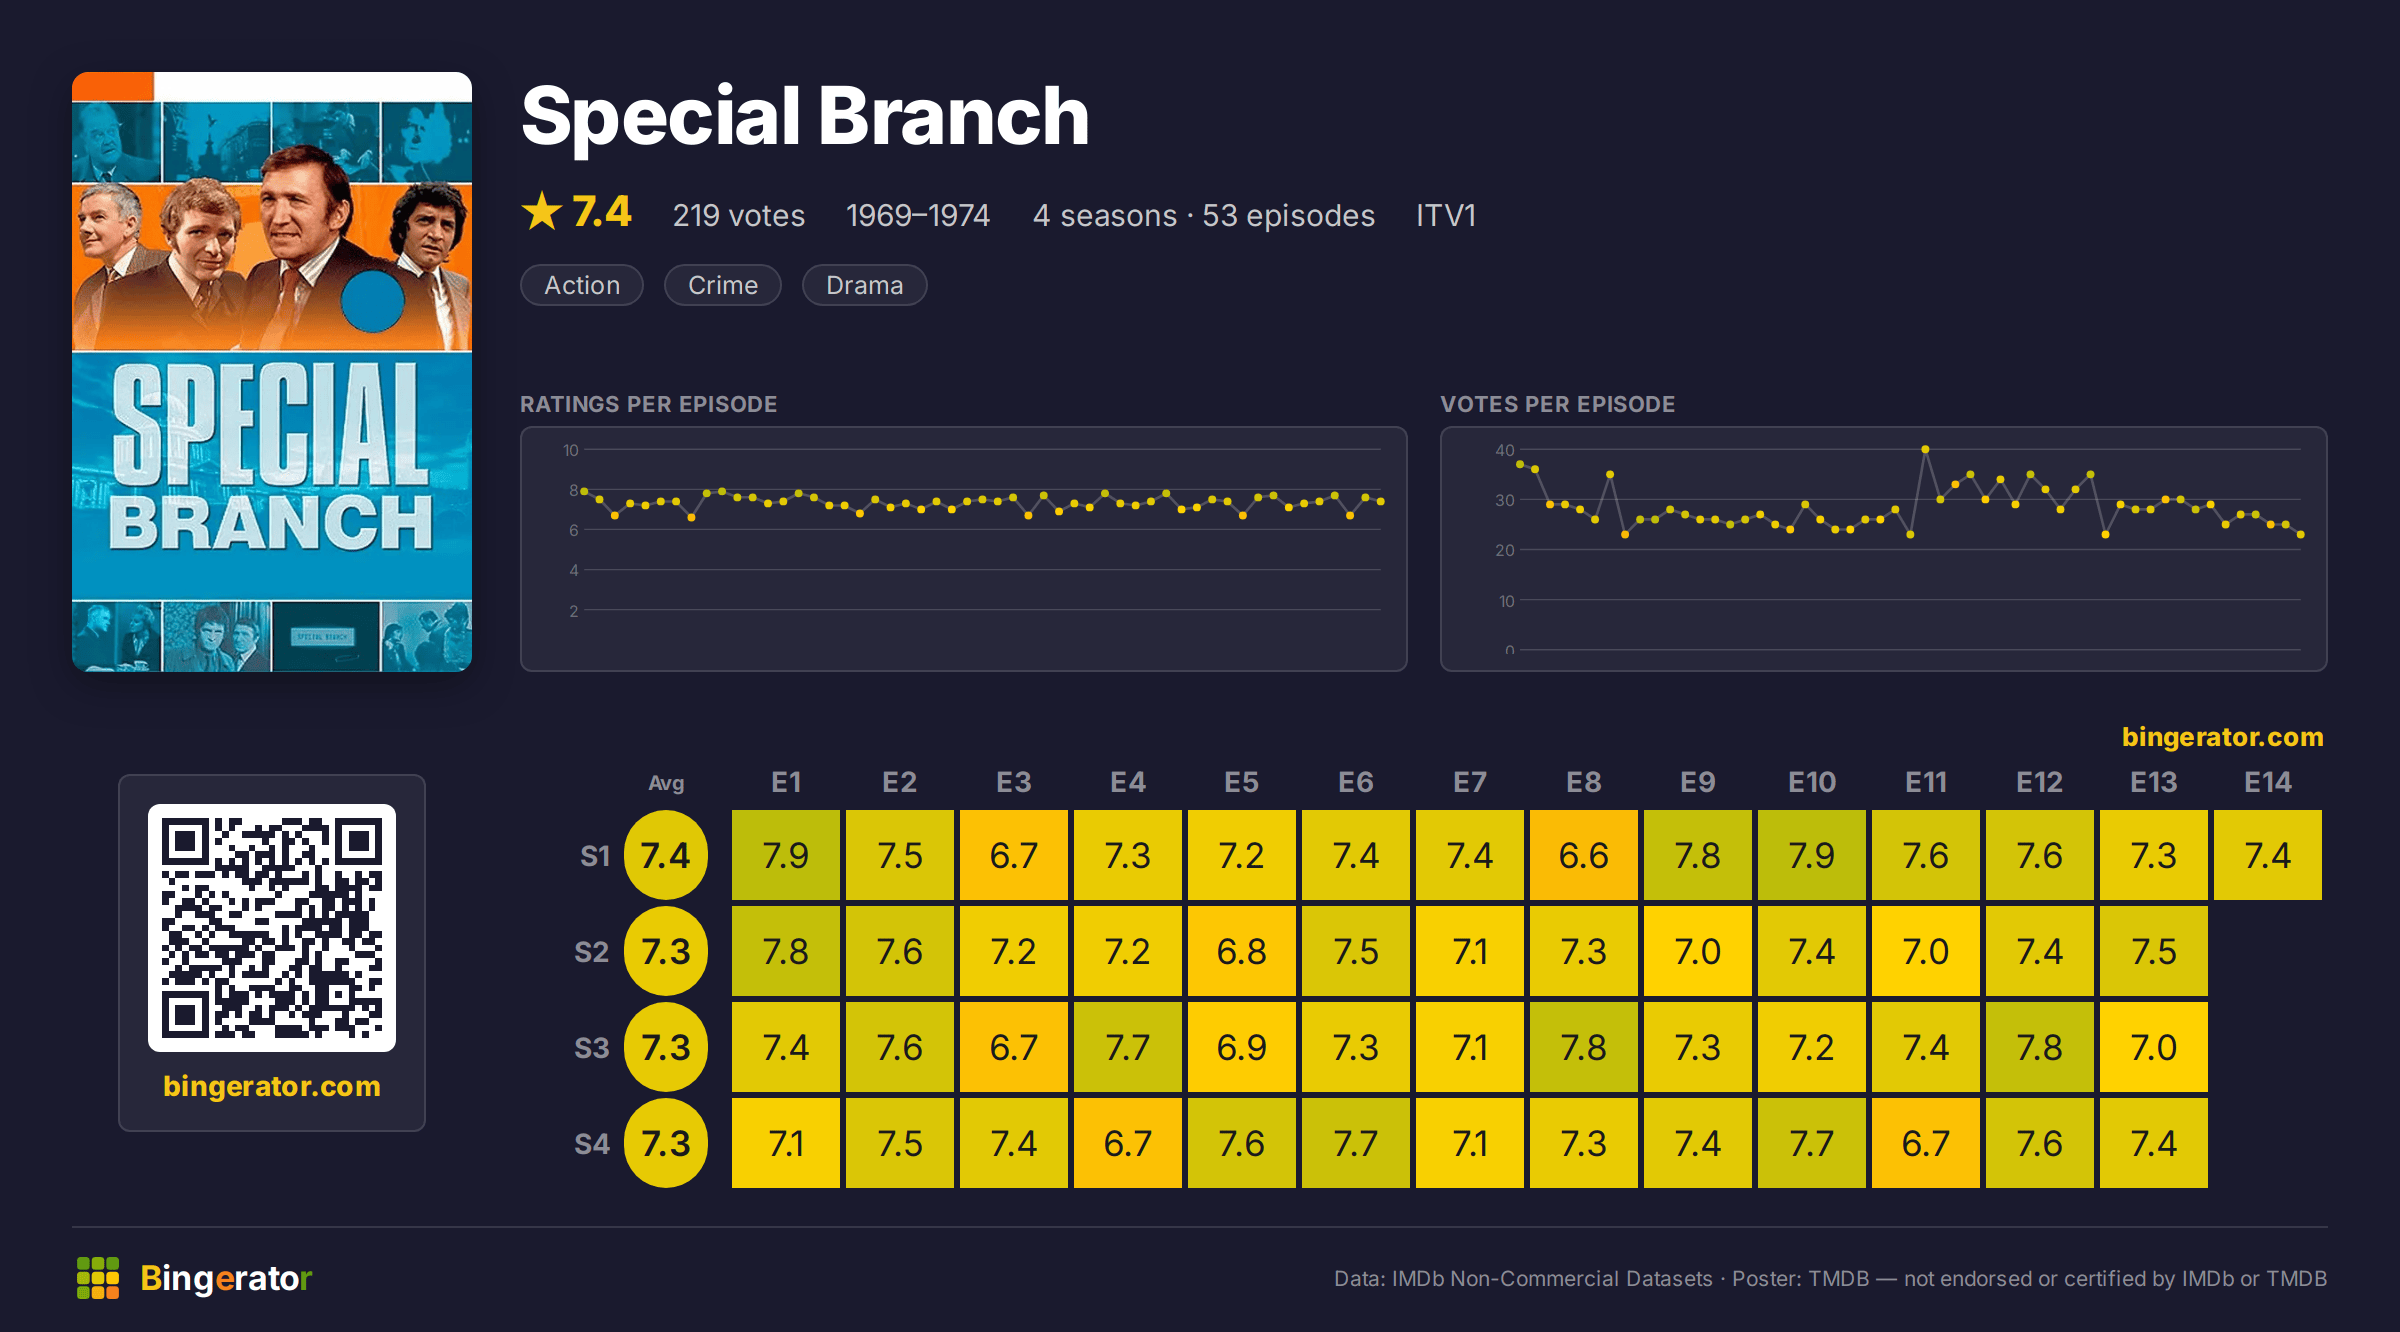Select the Drama genre tag
Screen dimensions: 2400x1332
865,285
